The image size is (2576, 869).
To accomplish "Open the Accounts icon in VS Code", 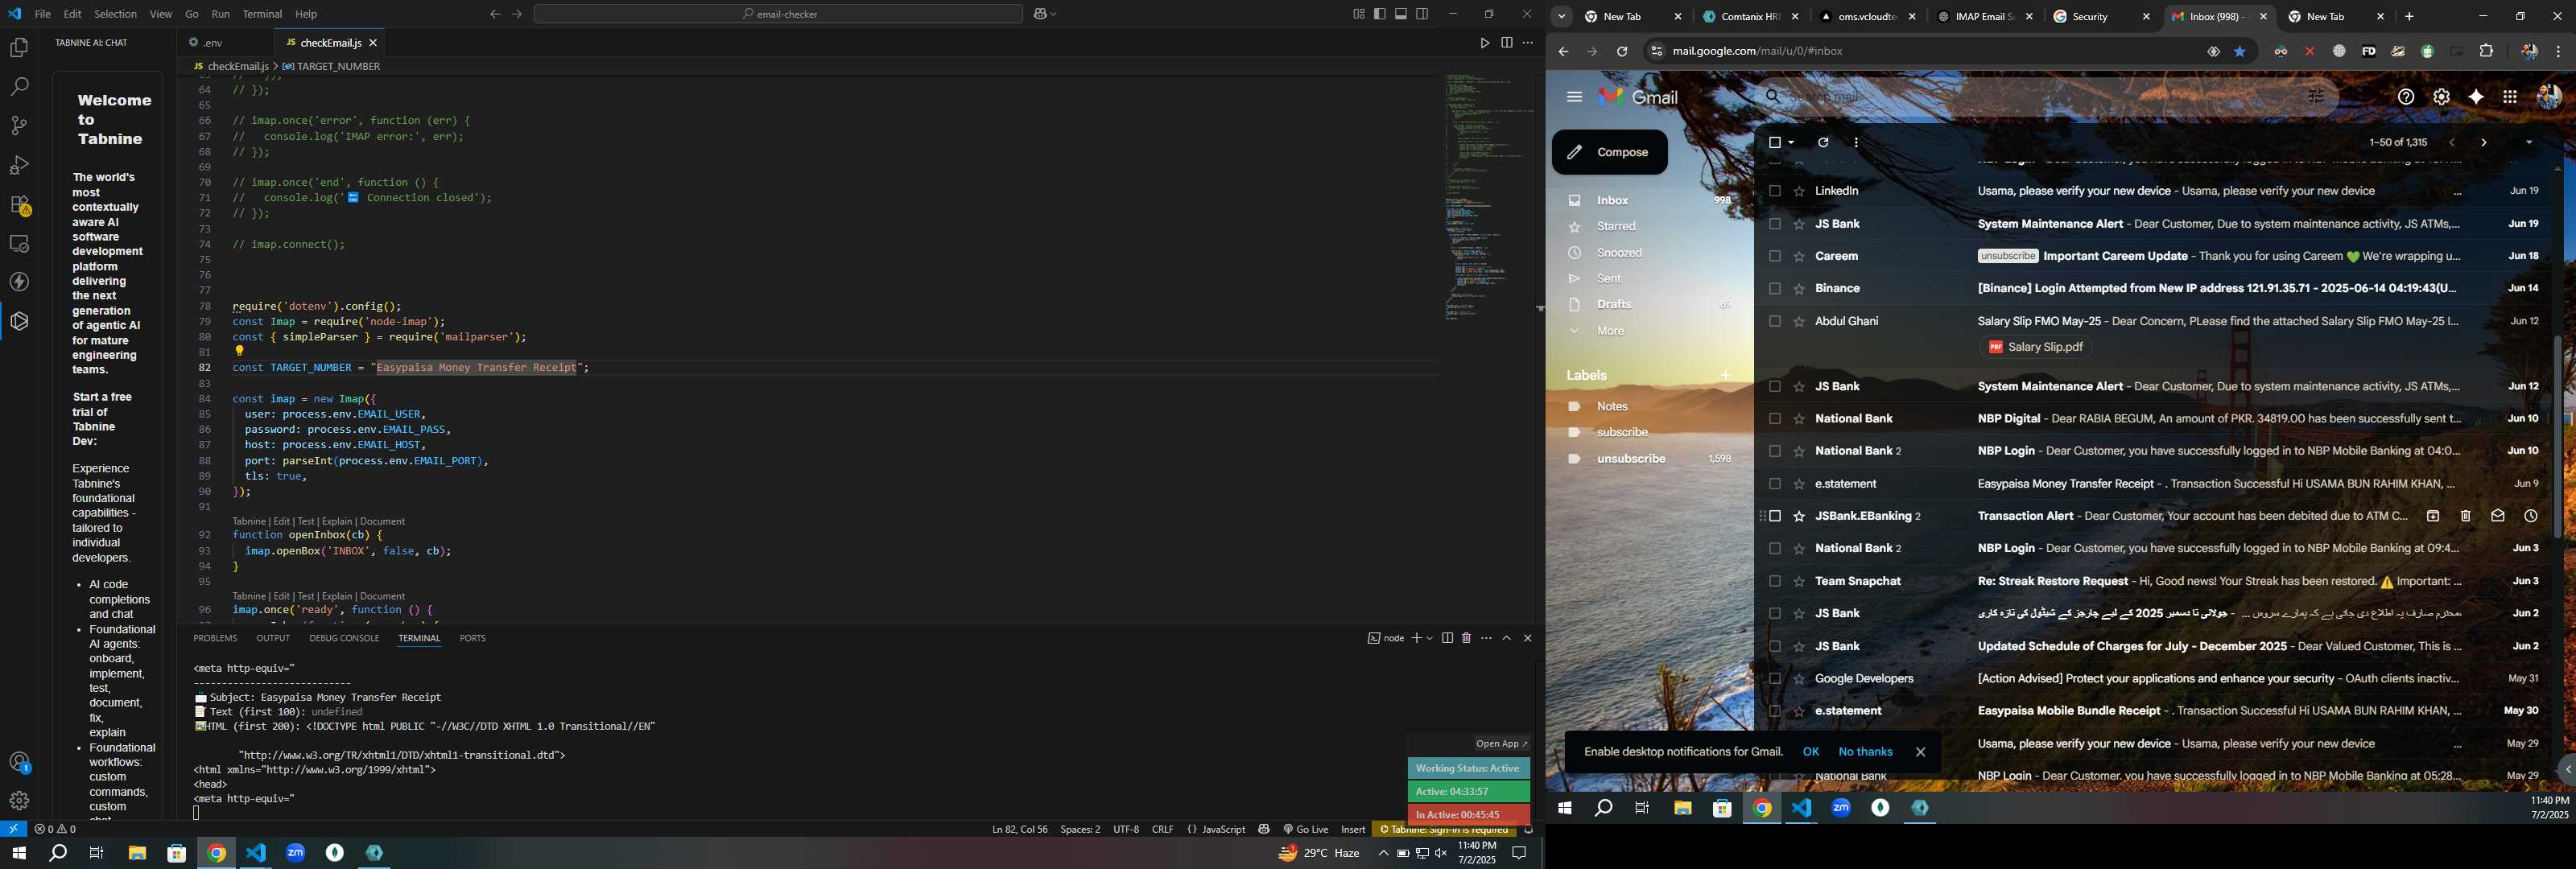I will click(19, 762).
